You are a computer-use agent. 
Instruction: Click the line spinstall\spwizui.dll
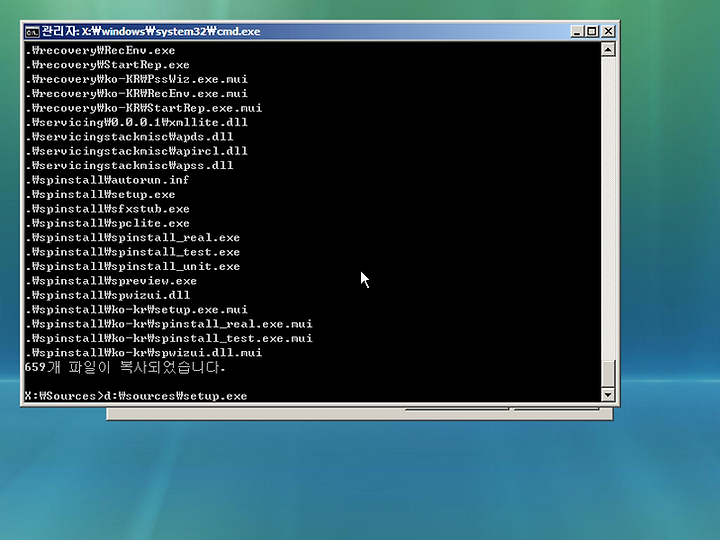click(107, 295)
